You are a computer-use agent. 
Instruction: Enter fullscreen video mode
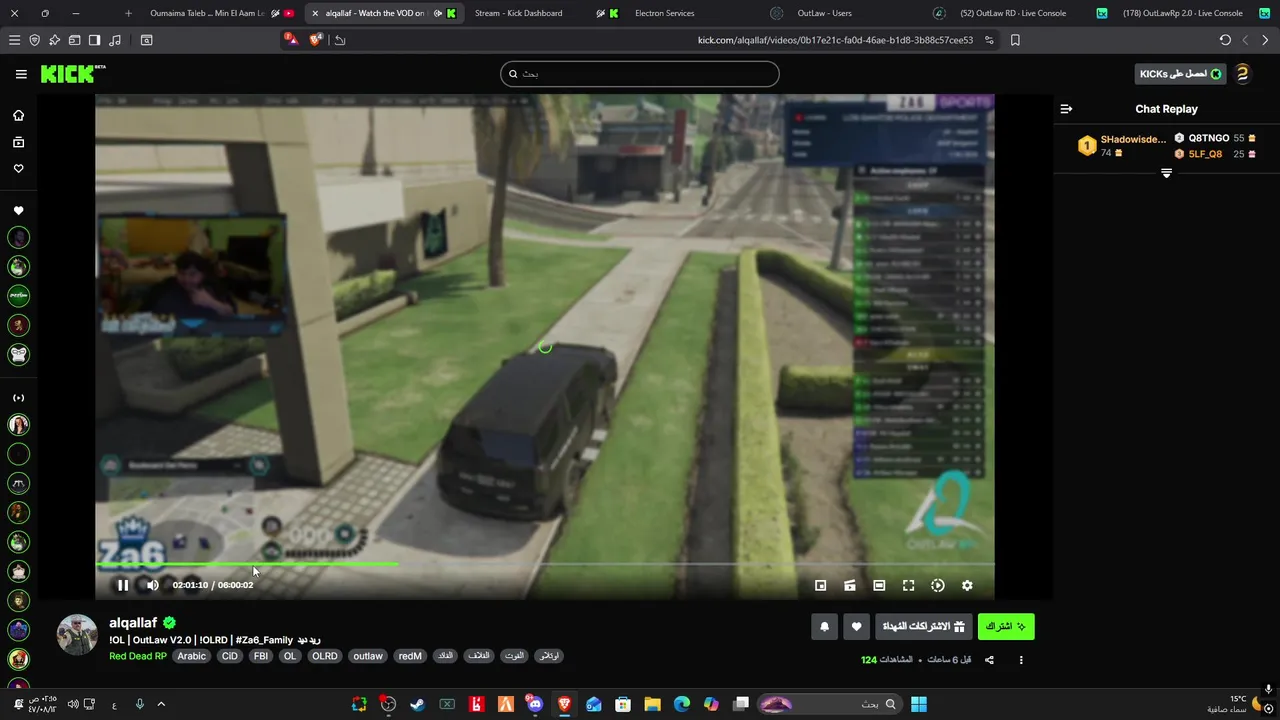click(x=908, y=585)
